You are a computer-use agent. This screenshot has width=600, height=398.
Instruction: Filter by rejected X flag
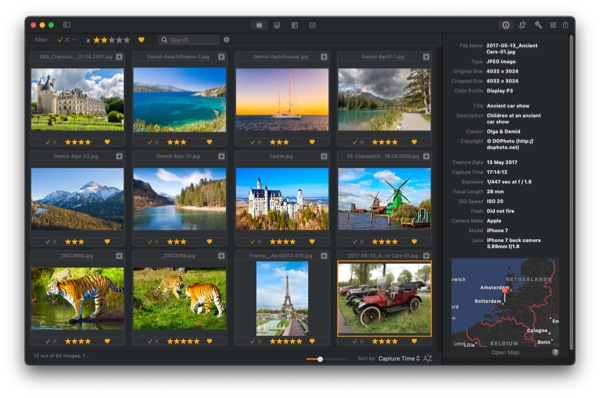67,39
